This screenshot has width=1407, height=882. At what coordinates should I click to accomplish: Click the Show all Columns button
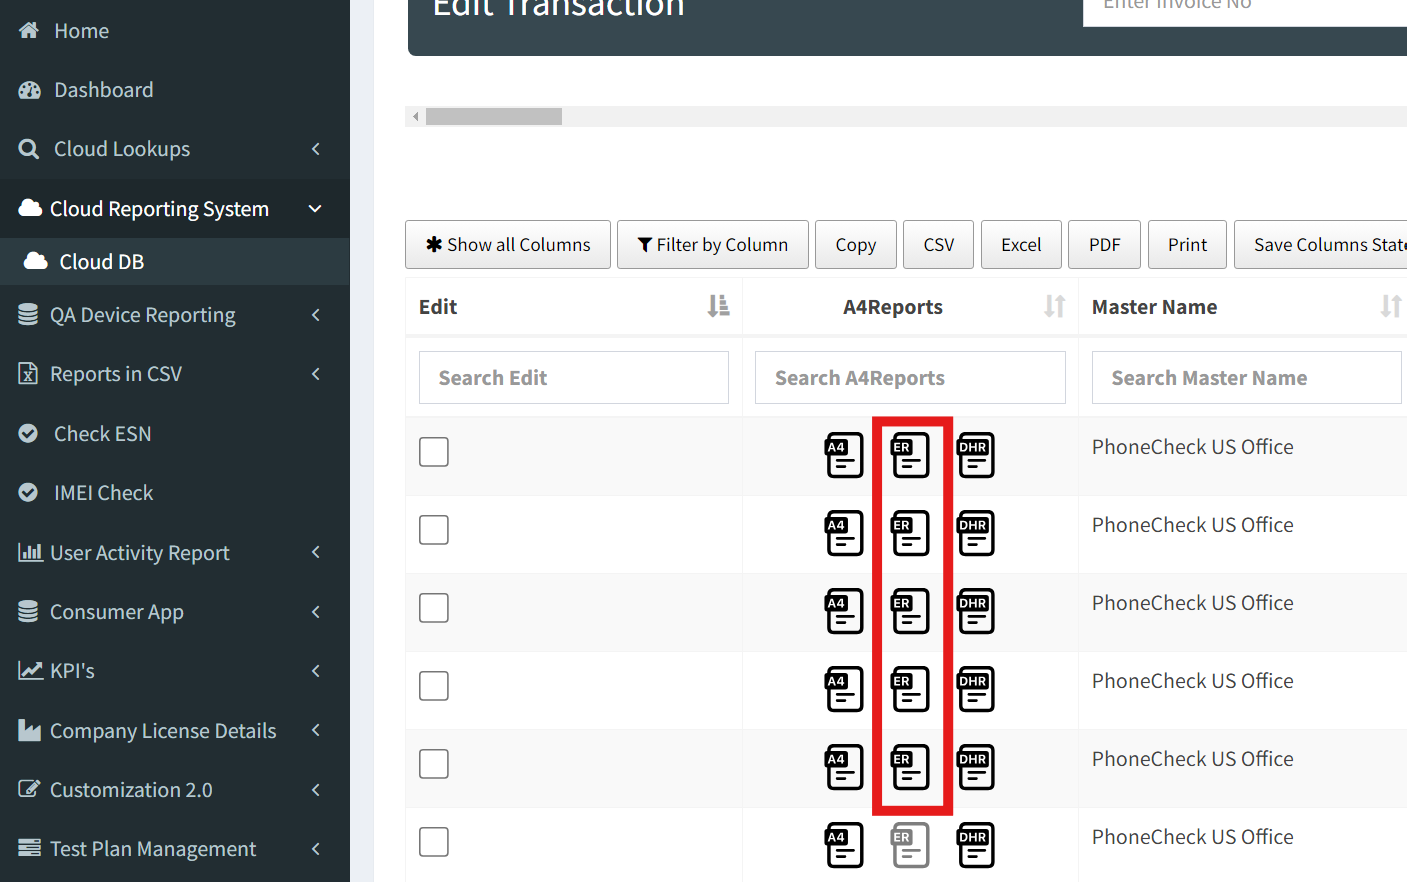[508, 245]
